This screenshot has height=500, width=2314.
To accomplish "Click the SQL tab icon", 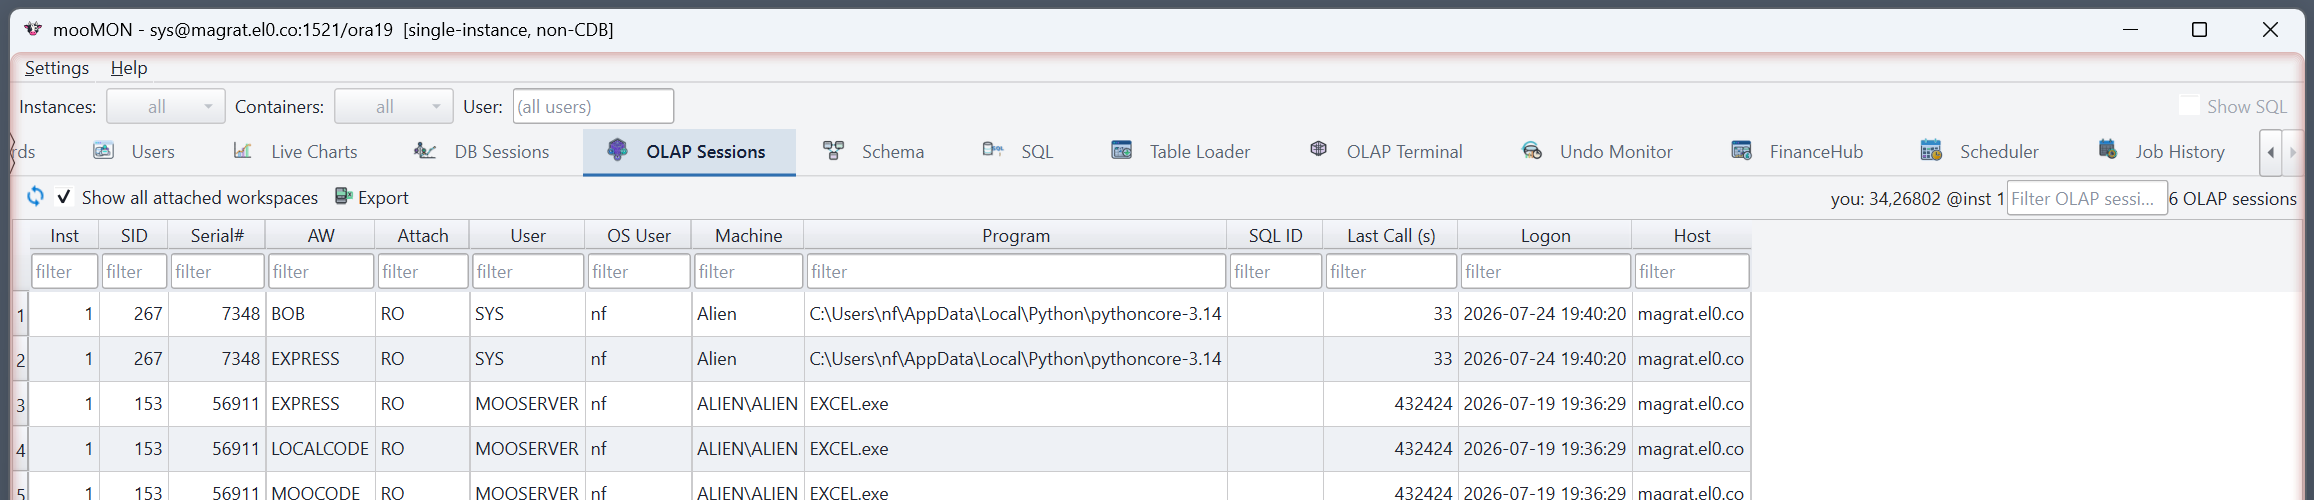I will click(x=993, y=150).
